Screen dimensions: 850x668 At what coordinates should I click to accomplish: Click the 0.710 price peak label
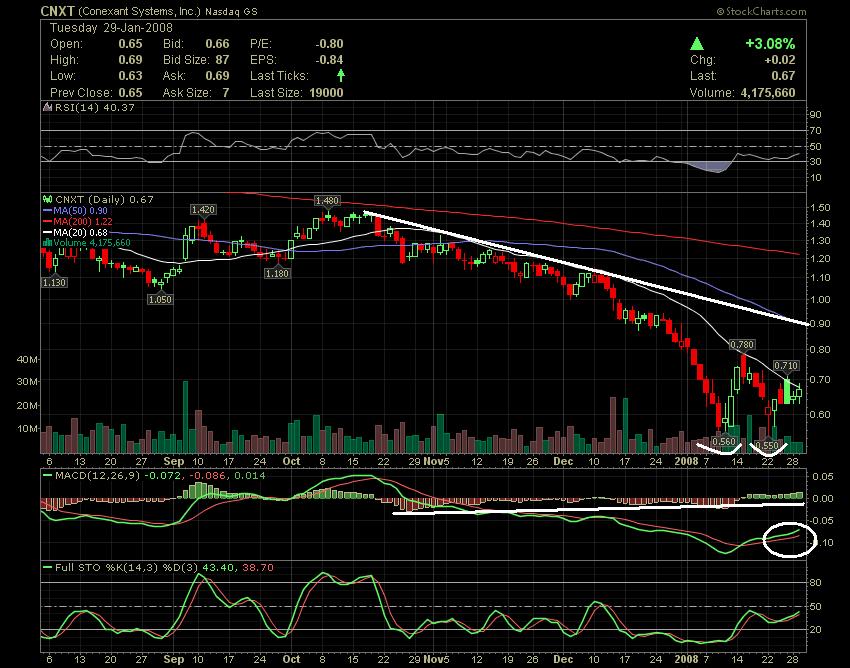click(785, 365)
